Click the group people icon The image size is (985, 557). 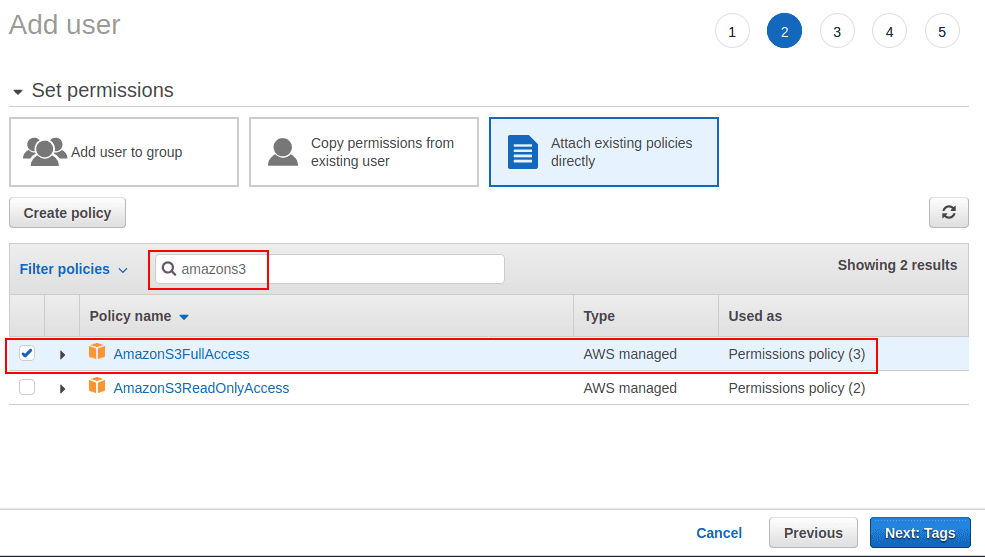45,152
